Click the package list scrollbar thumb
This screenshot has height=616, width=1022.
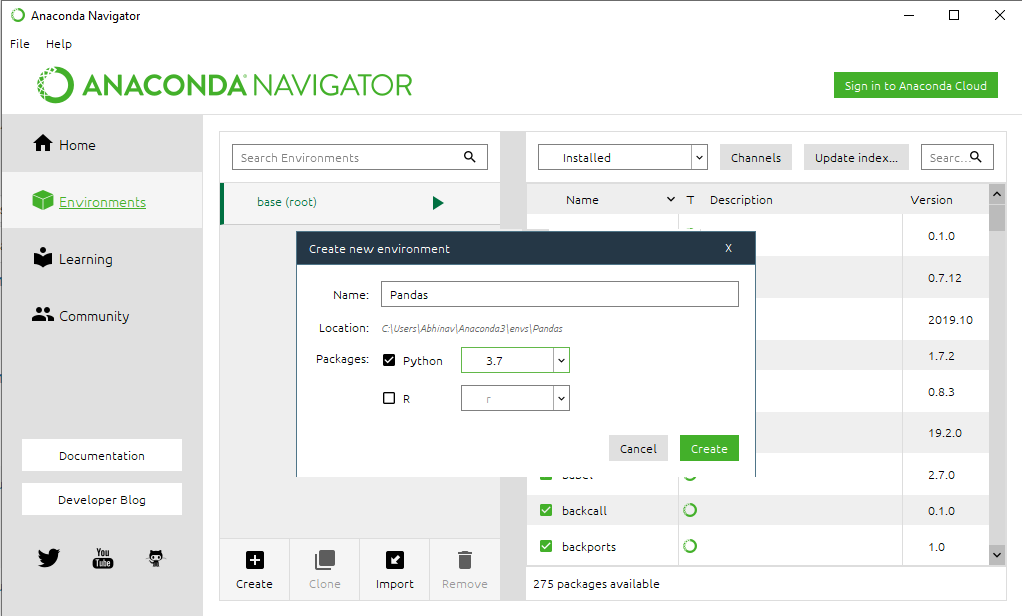(997, 218)
